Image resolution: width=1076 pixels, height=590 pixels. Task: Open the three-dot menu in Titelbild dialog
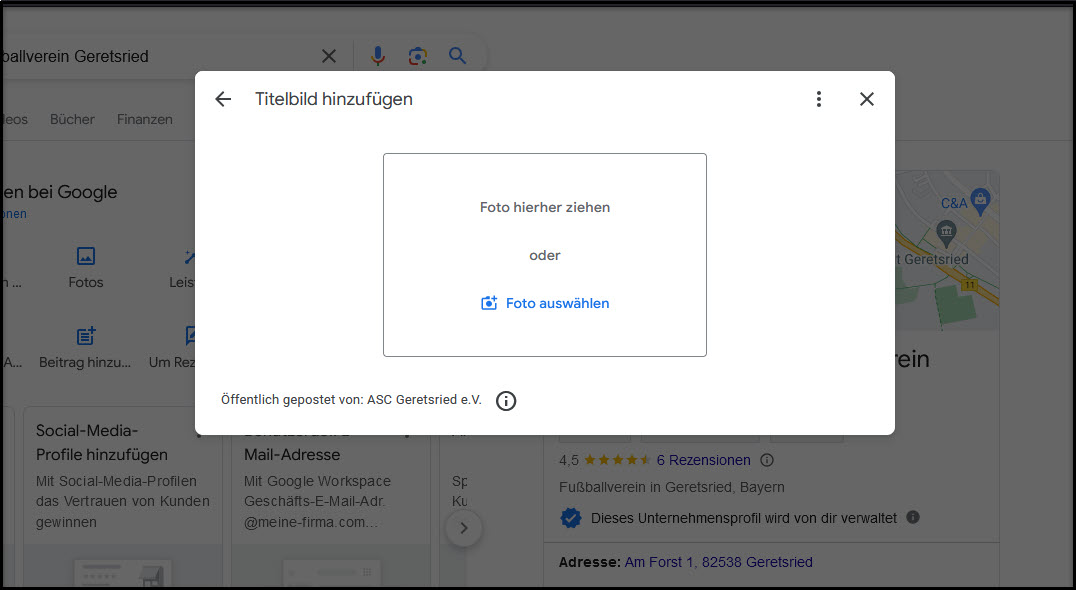[x=818, y=99]
